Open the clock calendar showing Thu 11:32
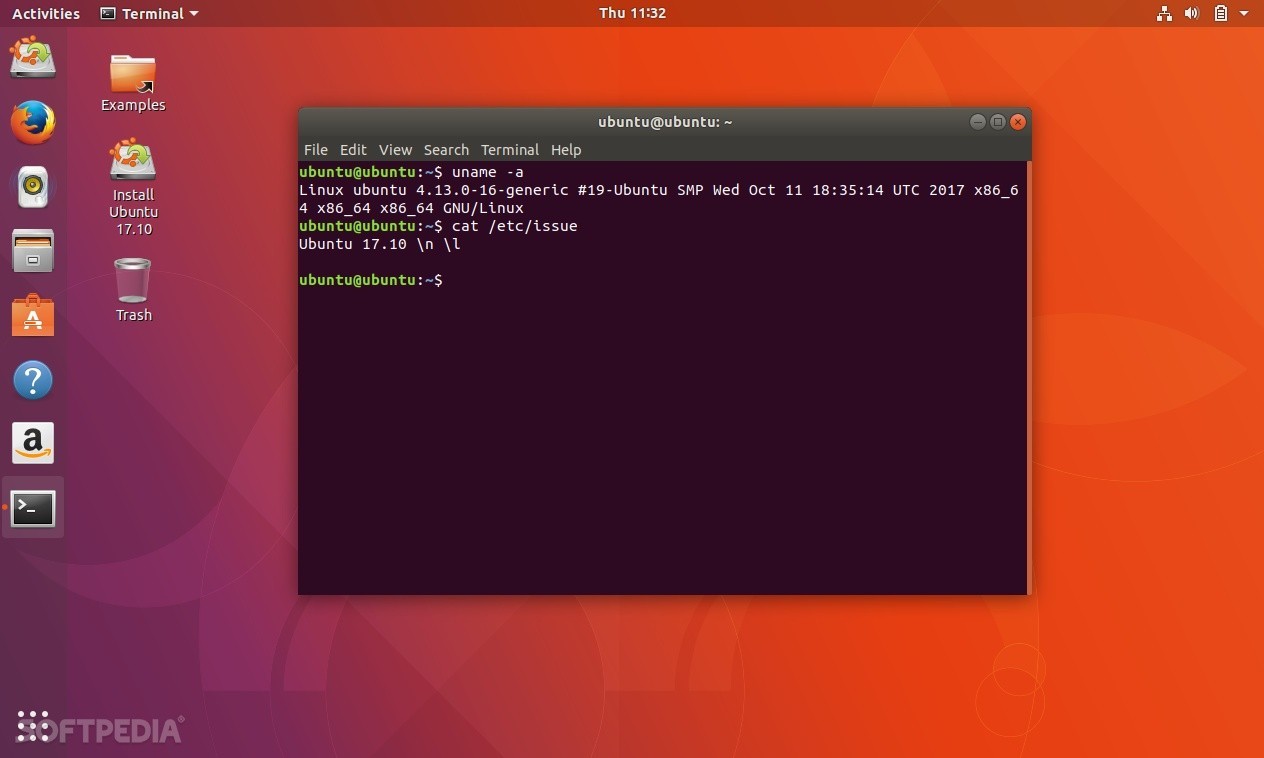 [x=632, y=13]
